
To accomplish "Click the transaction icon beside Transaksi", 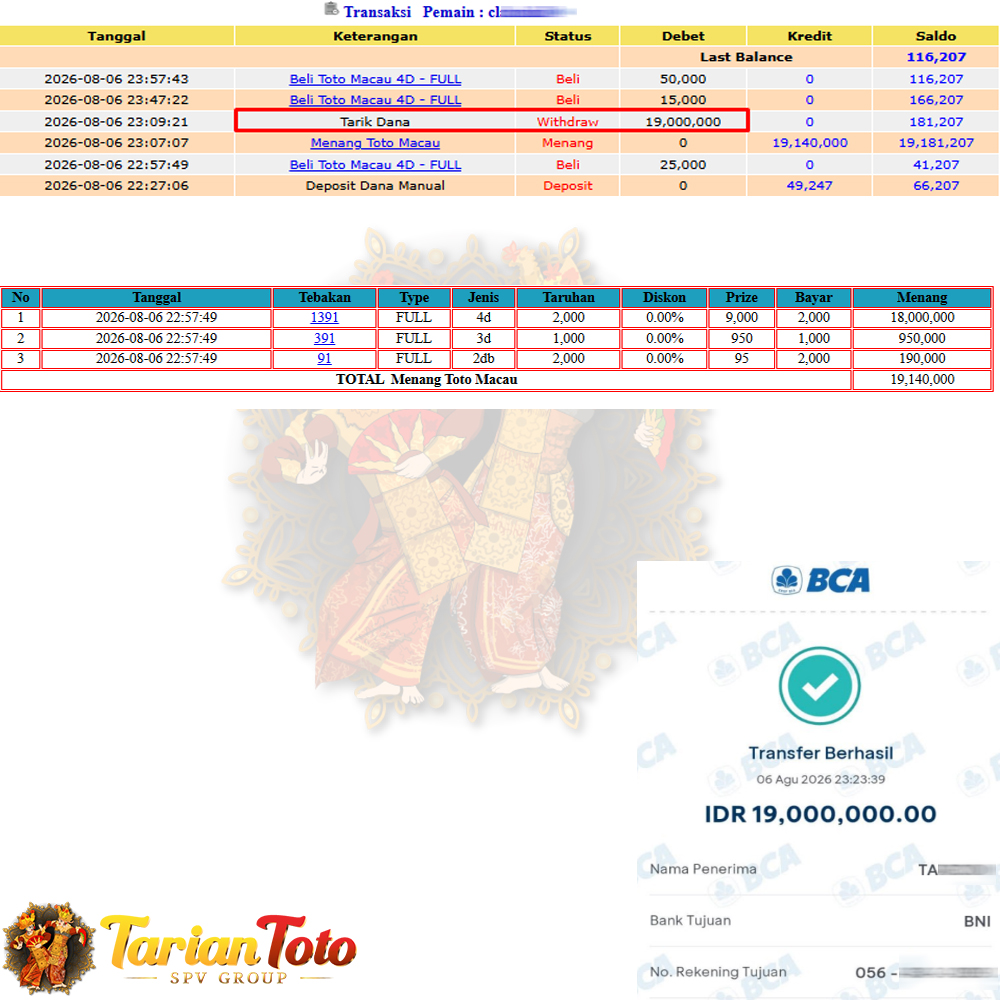I will click(331, 9).
